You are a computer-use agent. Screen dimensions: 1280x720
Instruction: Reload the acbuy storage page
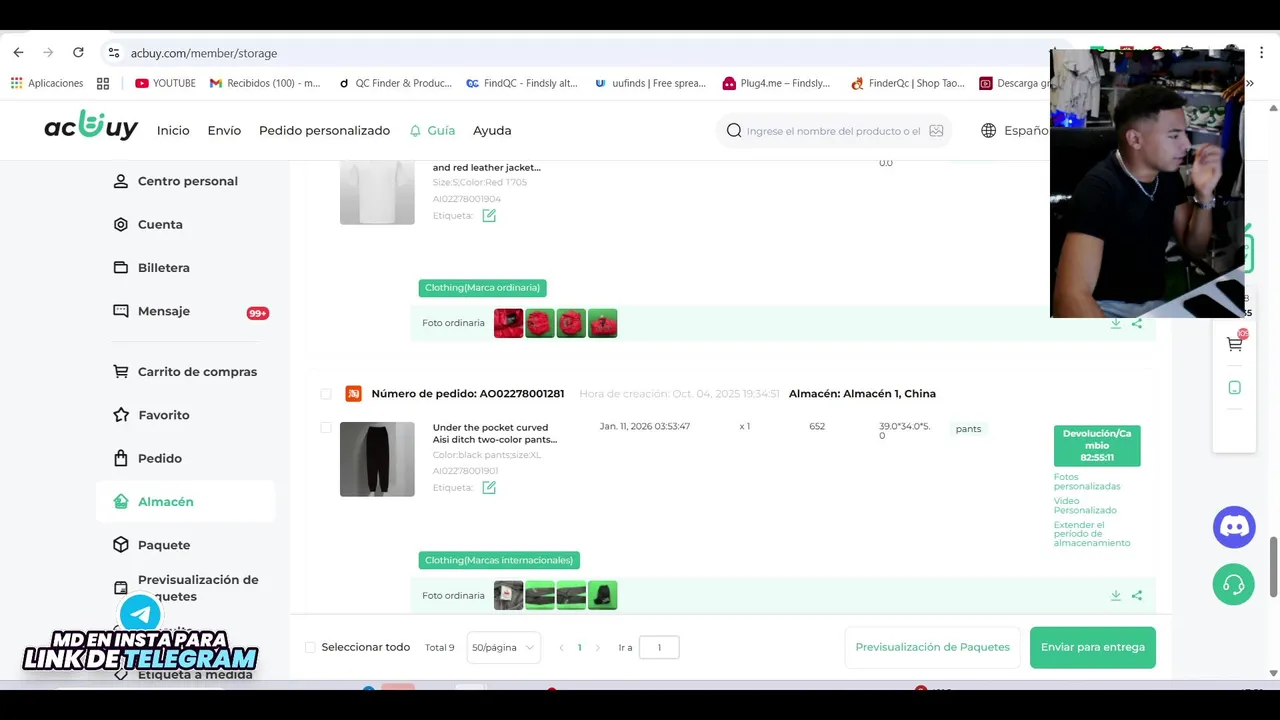coord(78,52)
